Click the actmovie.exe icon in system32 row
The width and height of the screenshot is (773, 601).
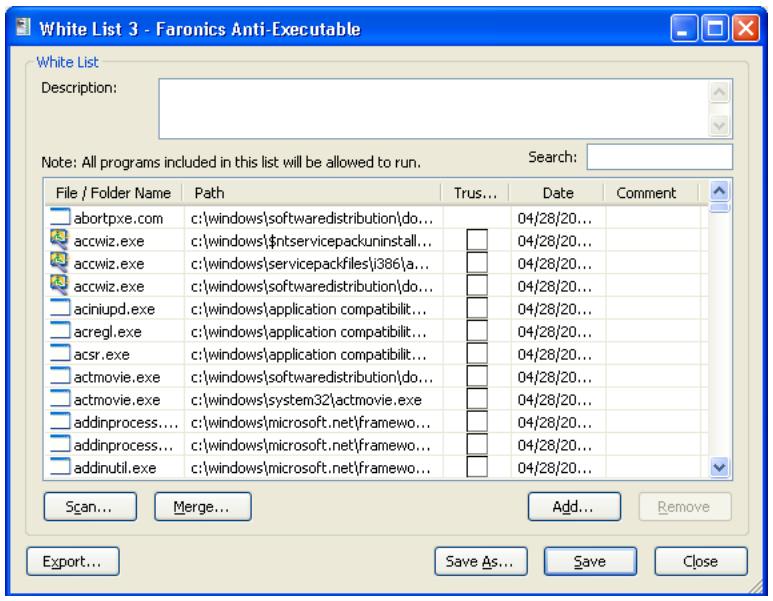(x=60, y=399)
